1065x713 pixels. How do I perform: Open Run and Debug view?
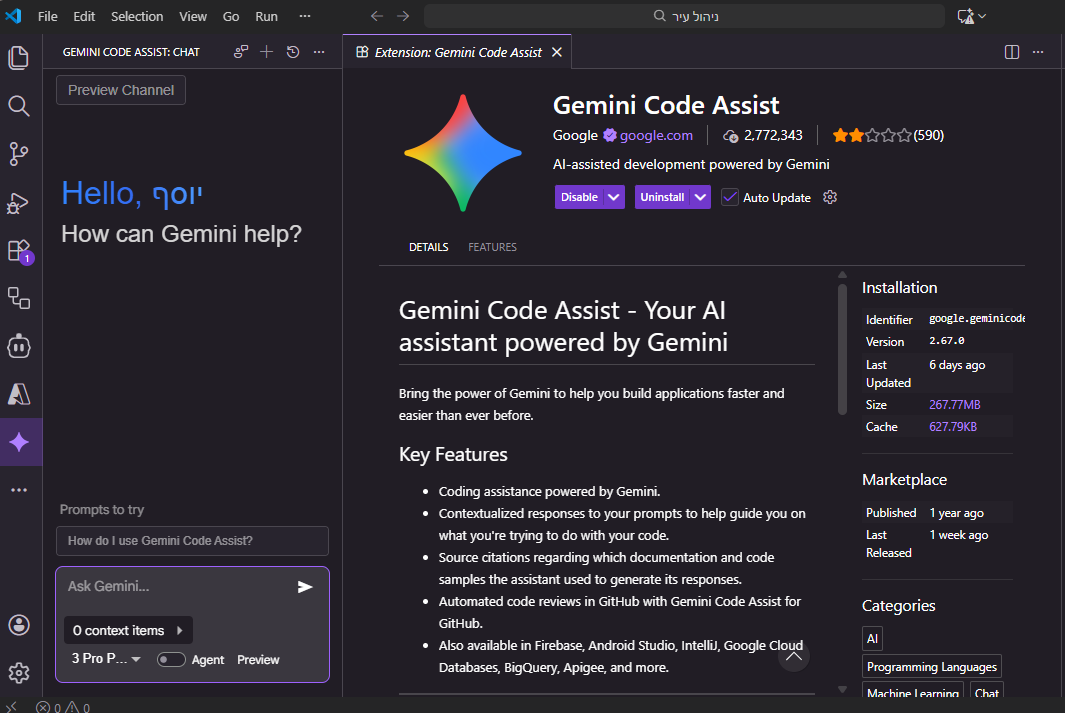click(19, 202)
